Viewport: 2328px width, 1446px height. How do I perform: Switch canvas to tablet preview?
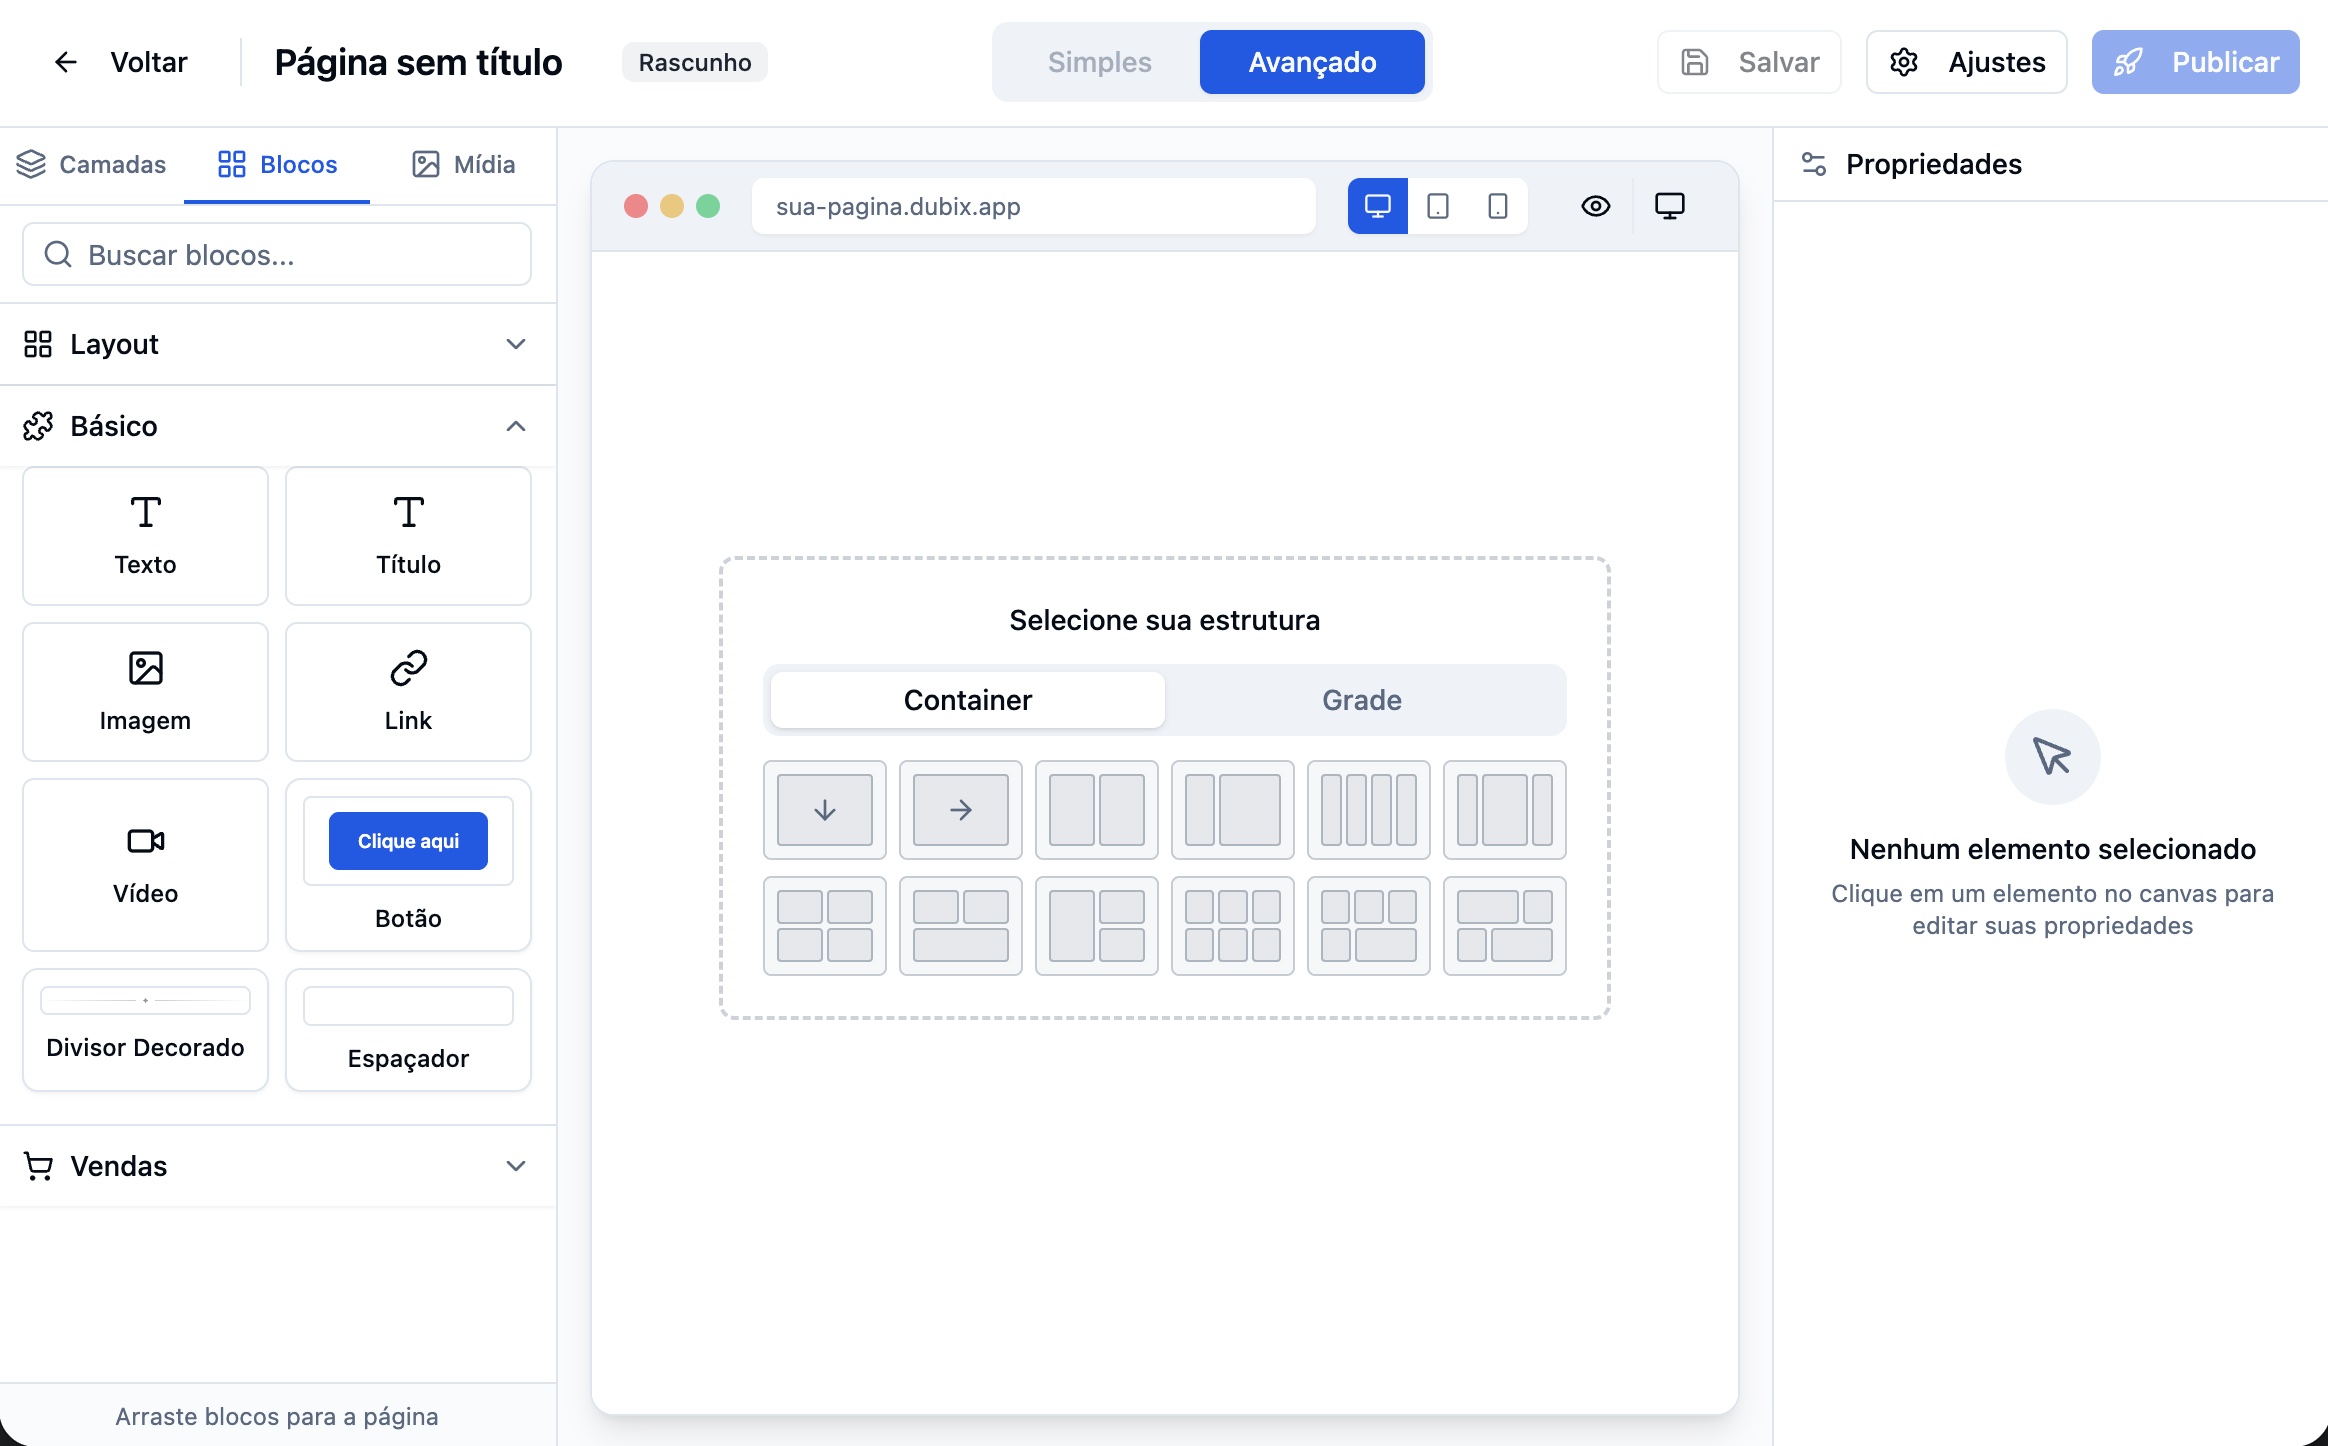(x=1437, y=206)
